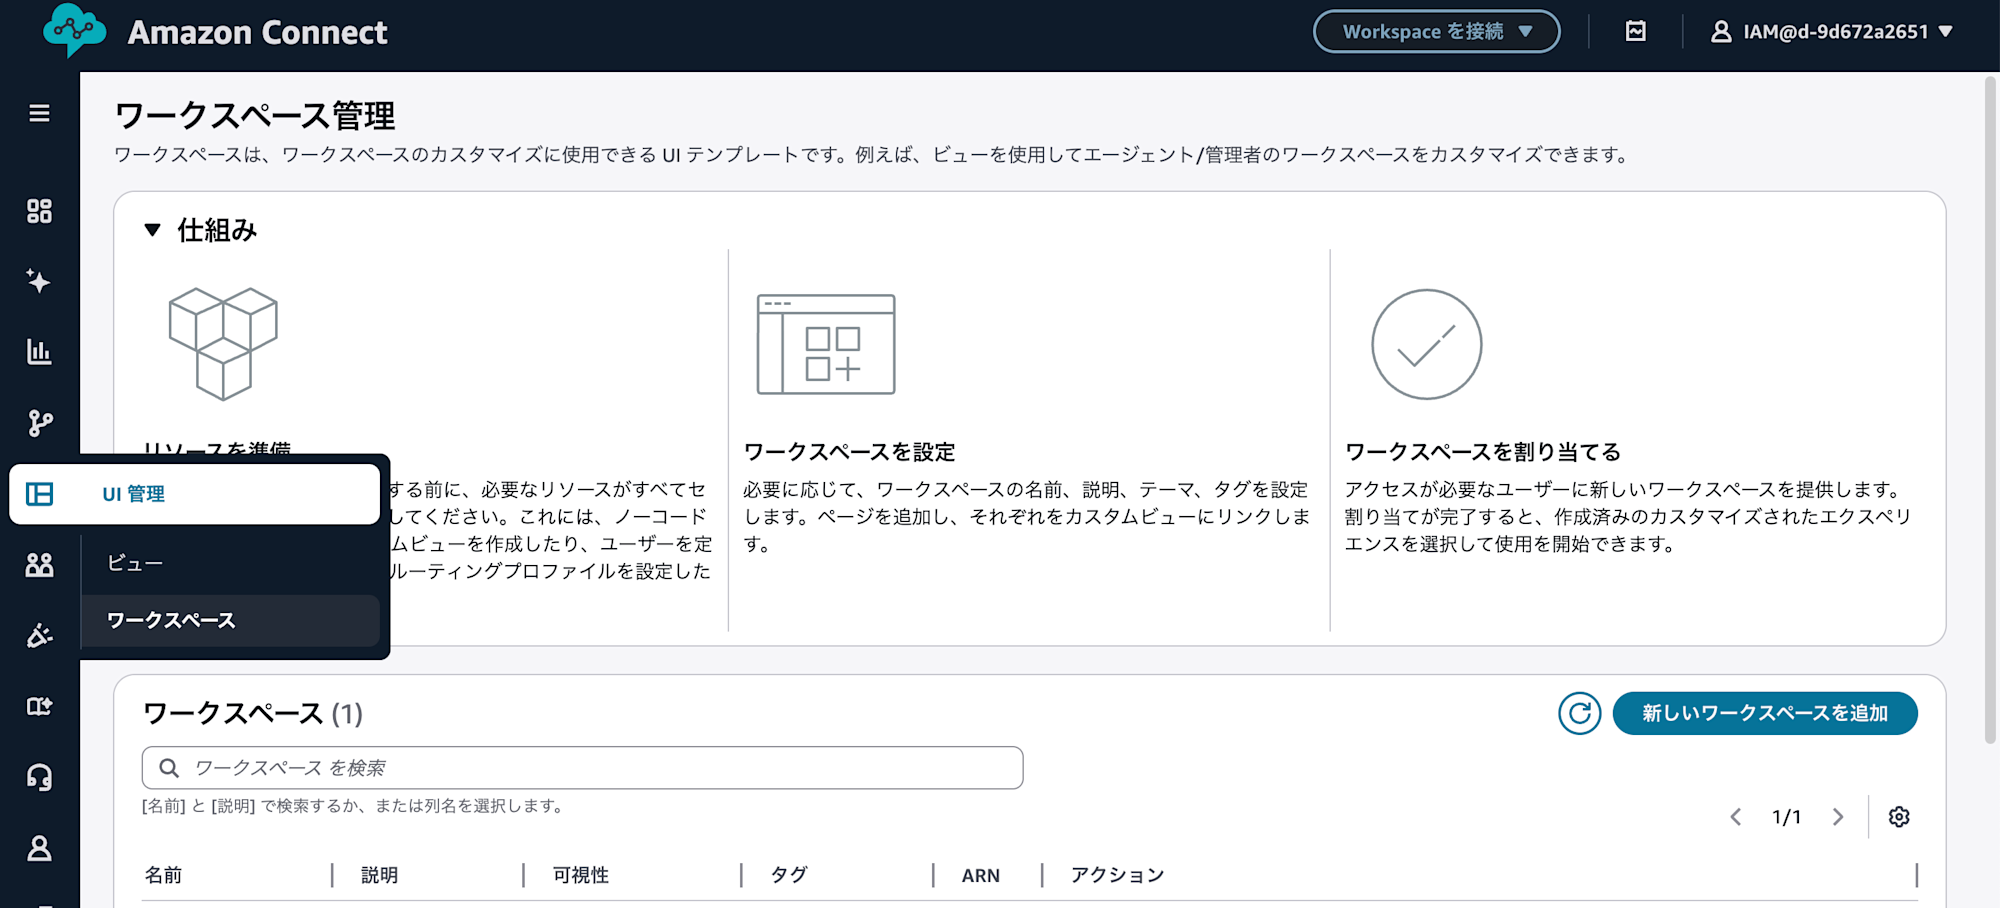Image resolution: width=2000 pixels, height=908 pixels.
Task: Click the 名前 column header
Action: point(164,875)
